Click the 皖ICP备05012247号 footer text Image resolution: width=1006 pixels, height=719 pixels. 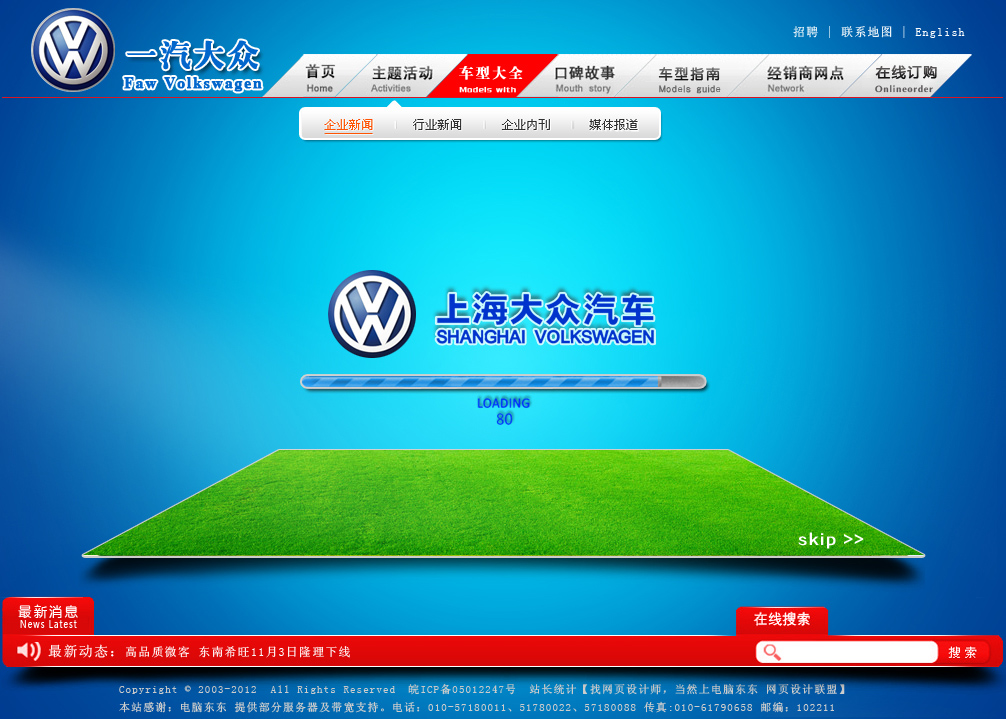pyautogui.click(x=462, y=689)
